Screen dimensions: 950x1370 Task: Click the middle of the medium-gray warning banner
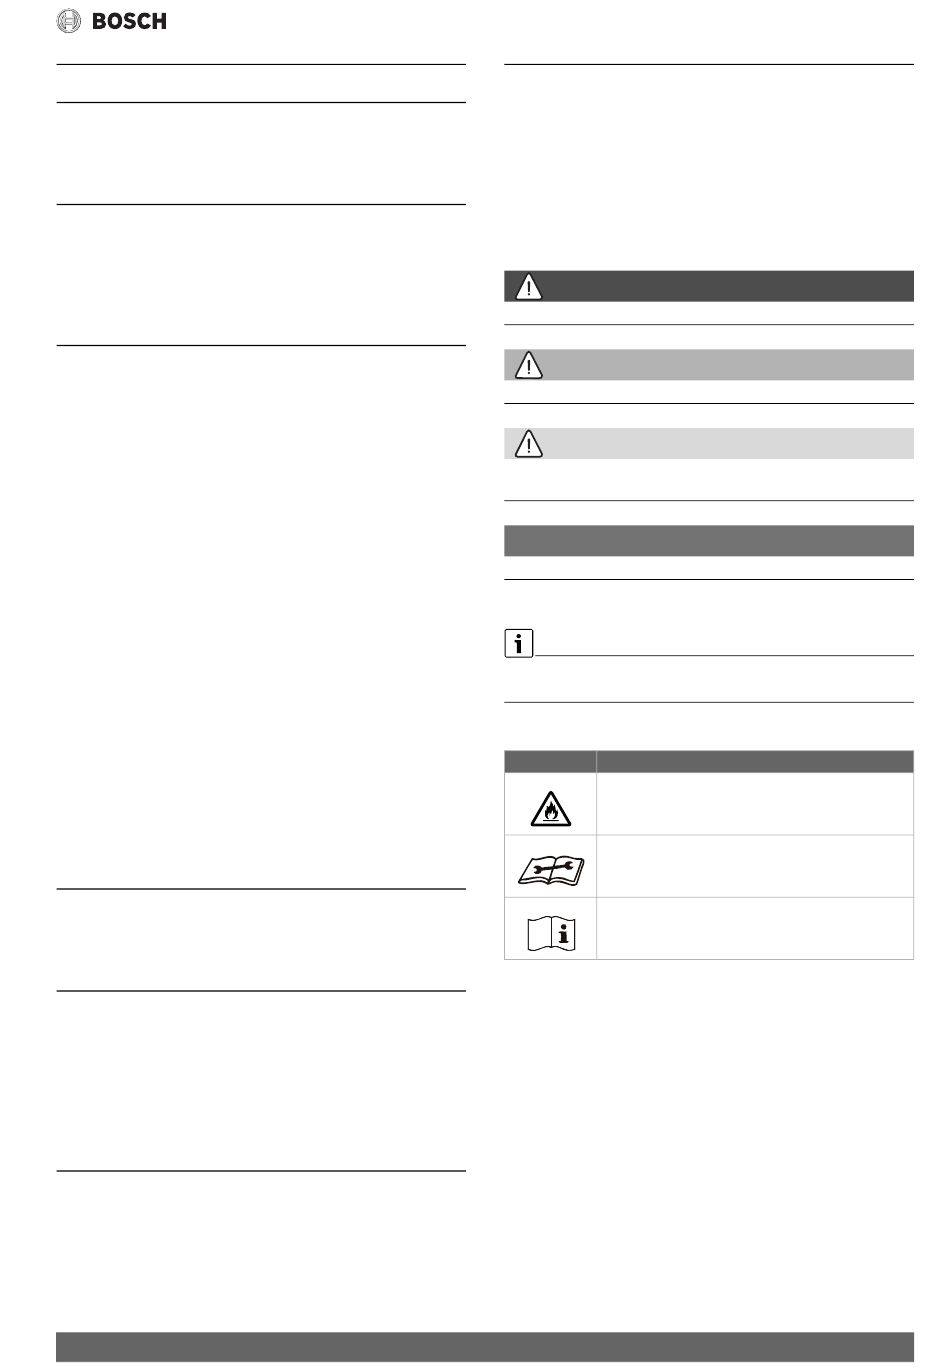click(x=708, y=365)
